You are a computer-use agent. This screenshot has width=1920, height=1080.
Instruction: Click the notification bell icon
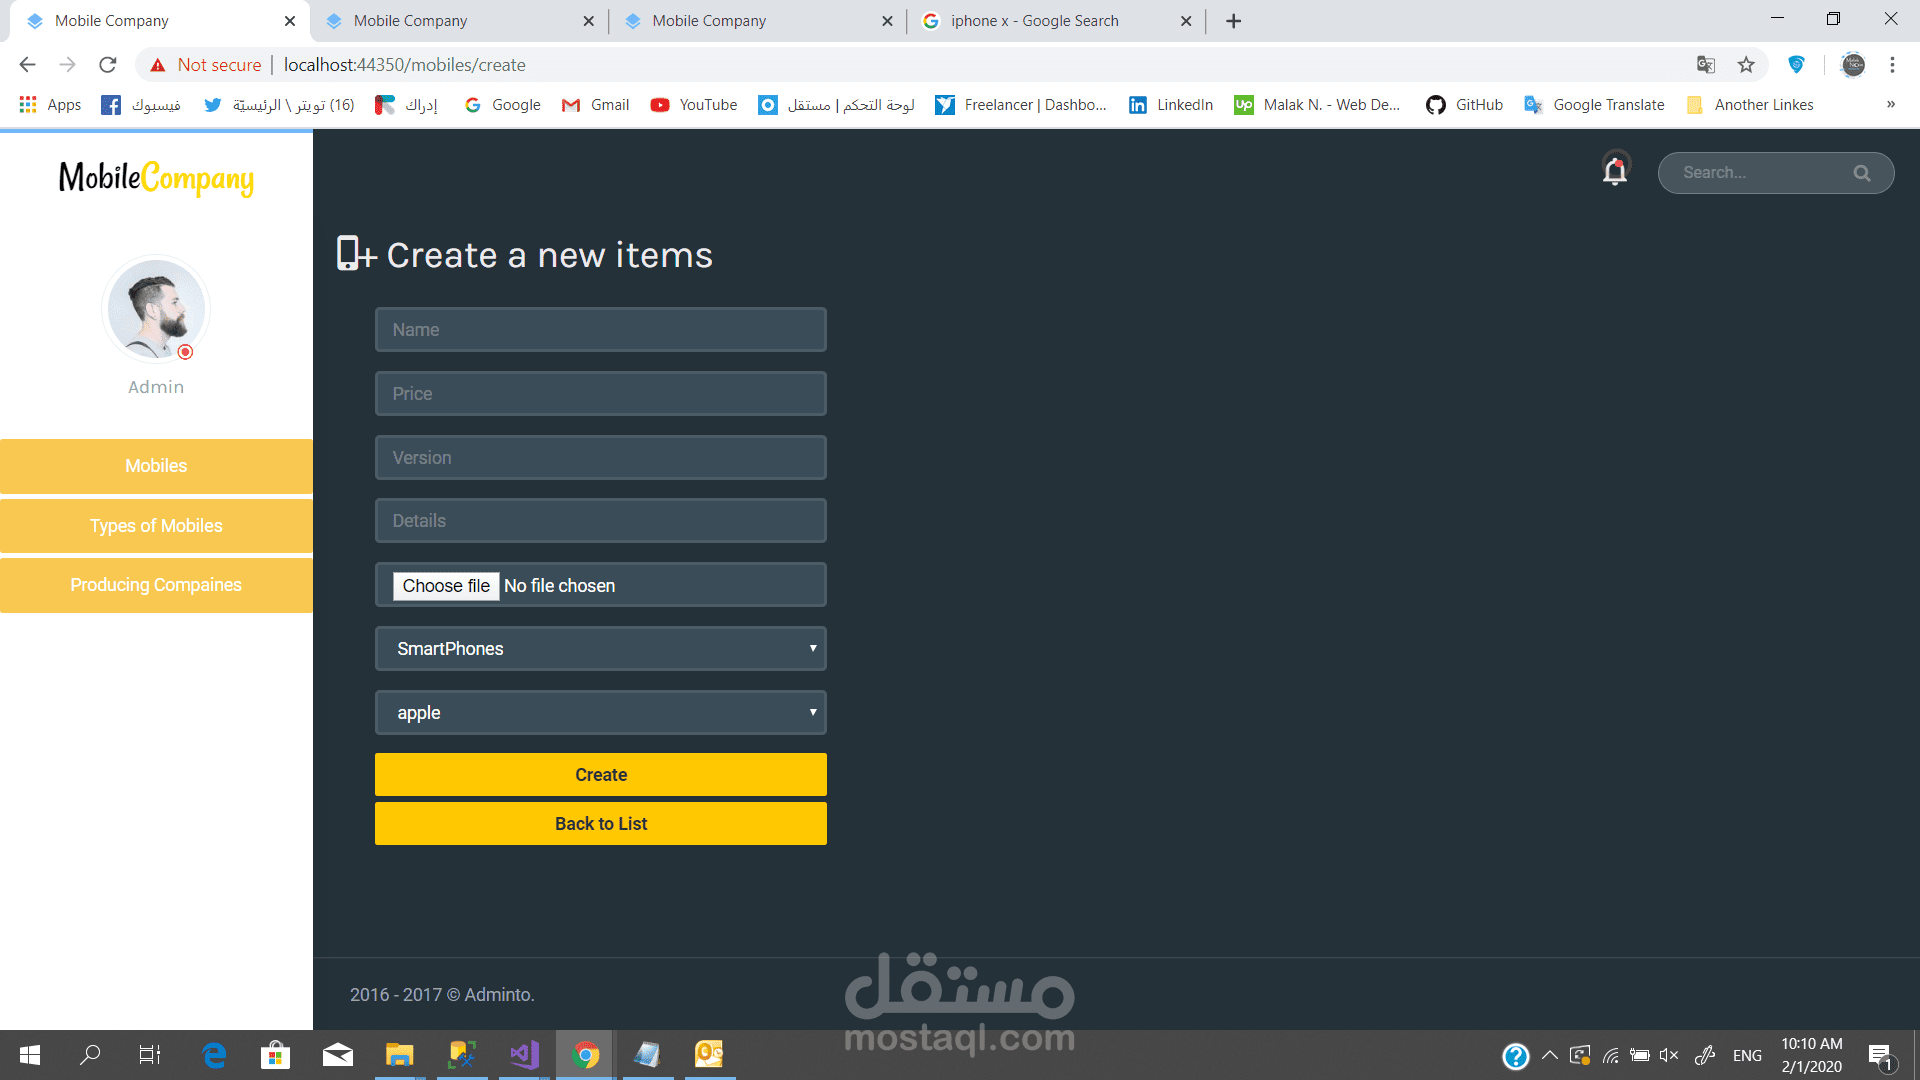pos(1615,171)
